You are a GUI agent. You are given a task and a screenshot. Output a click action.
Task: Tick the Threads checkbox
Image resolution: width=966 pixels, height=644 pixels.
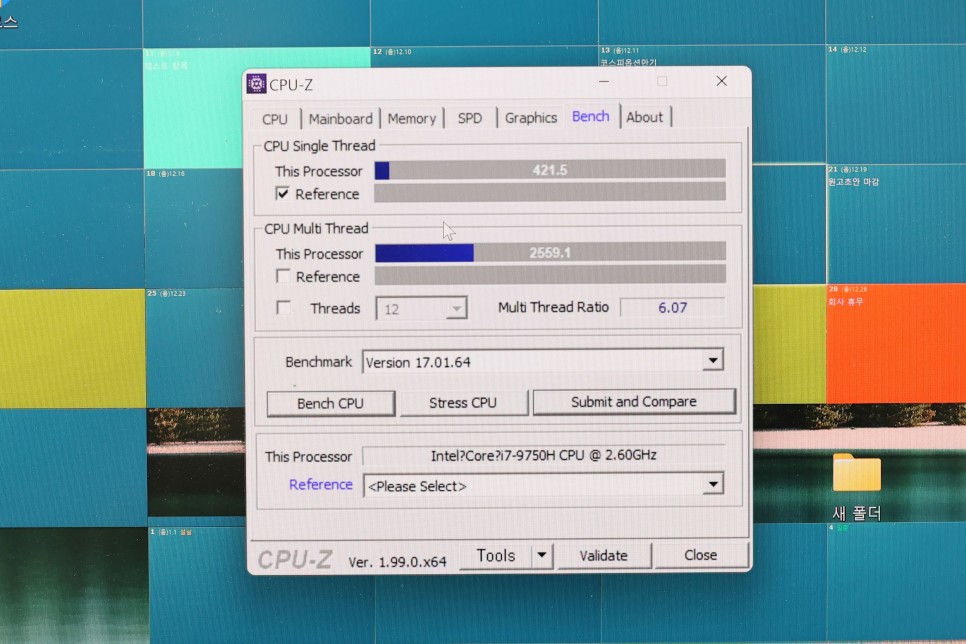tap(283, 308)
